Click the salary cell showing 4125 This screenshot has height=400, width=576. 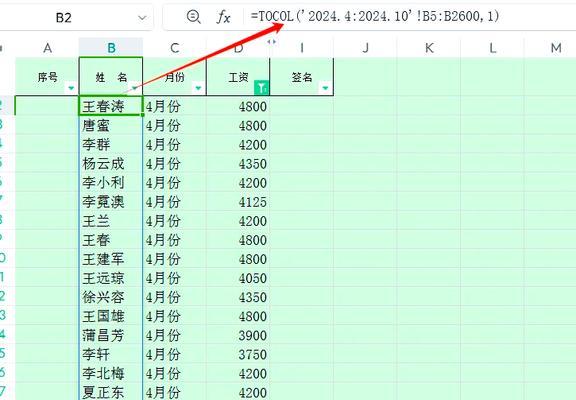[x=238, y=202]
